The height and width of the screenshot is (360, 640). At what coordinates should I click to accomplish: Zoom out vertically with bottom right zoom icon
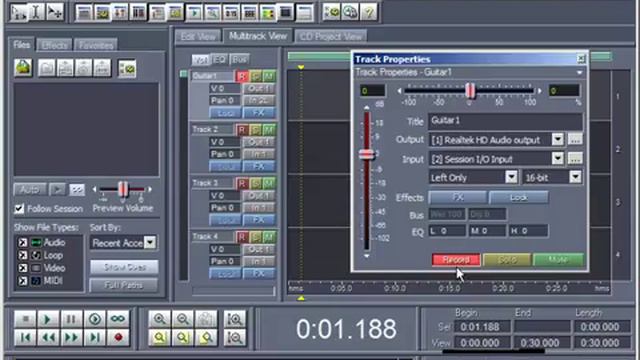coord(235,338)
